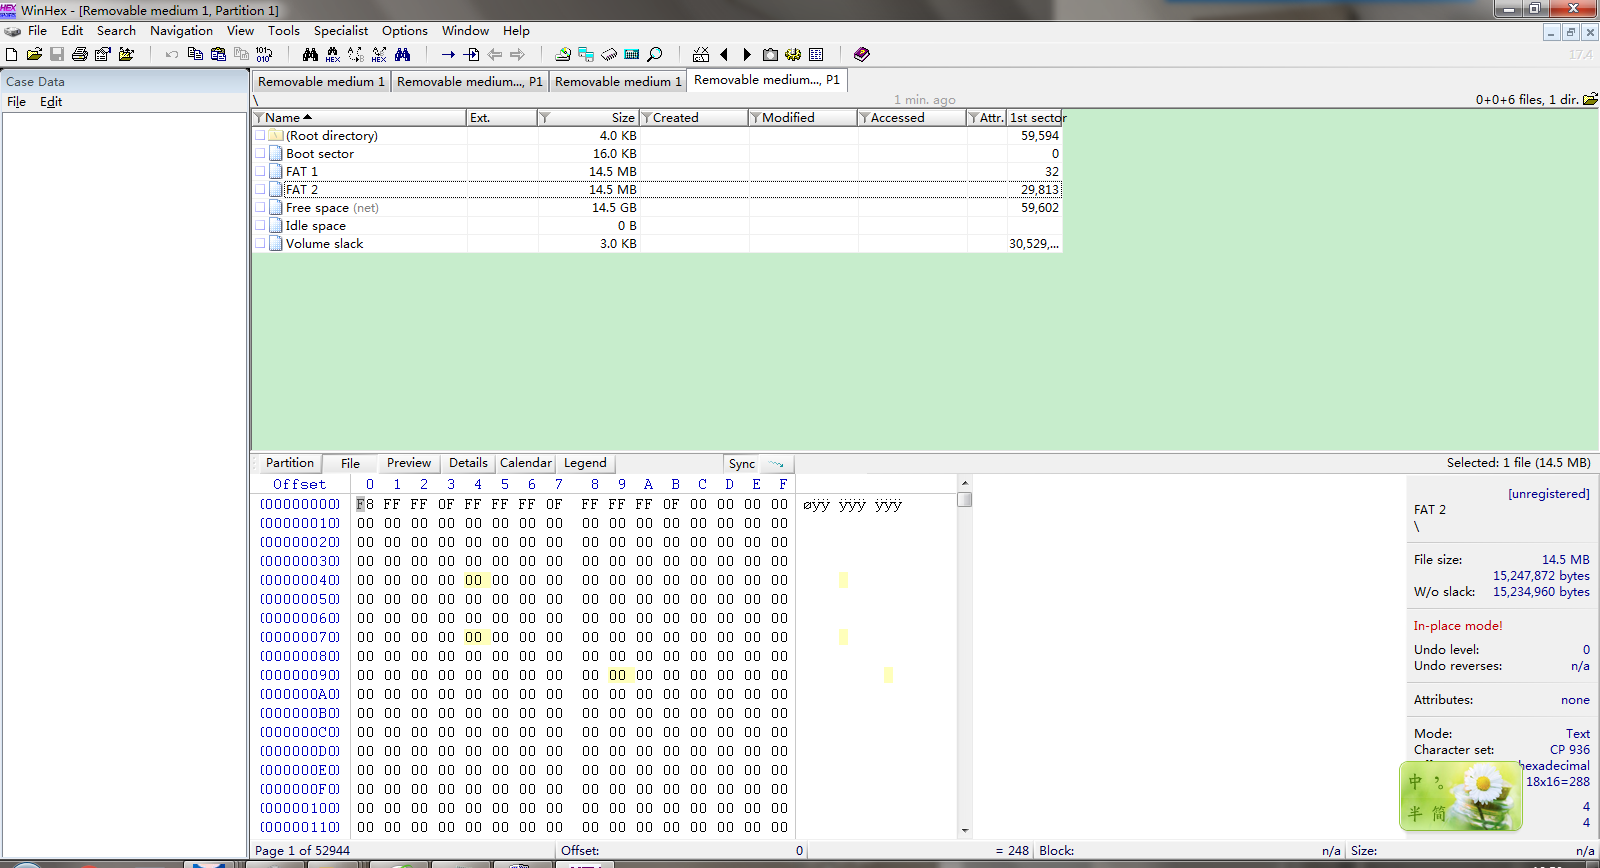Image resolution: width=1600 pixels, height=868 pixels.
Task: Click the hex editor scrollbar down arrow
Action: tap(965, 830)
